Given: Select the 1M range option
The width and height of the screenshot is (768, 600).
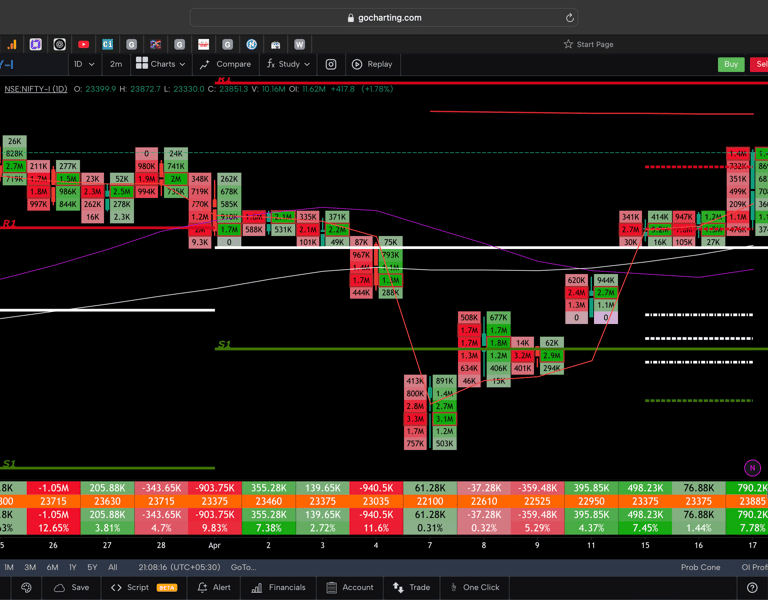Looking at the screenshot, I should coord(9,567).
